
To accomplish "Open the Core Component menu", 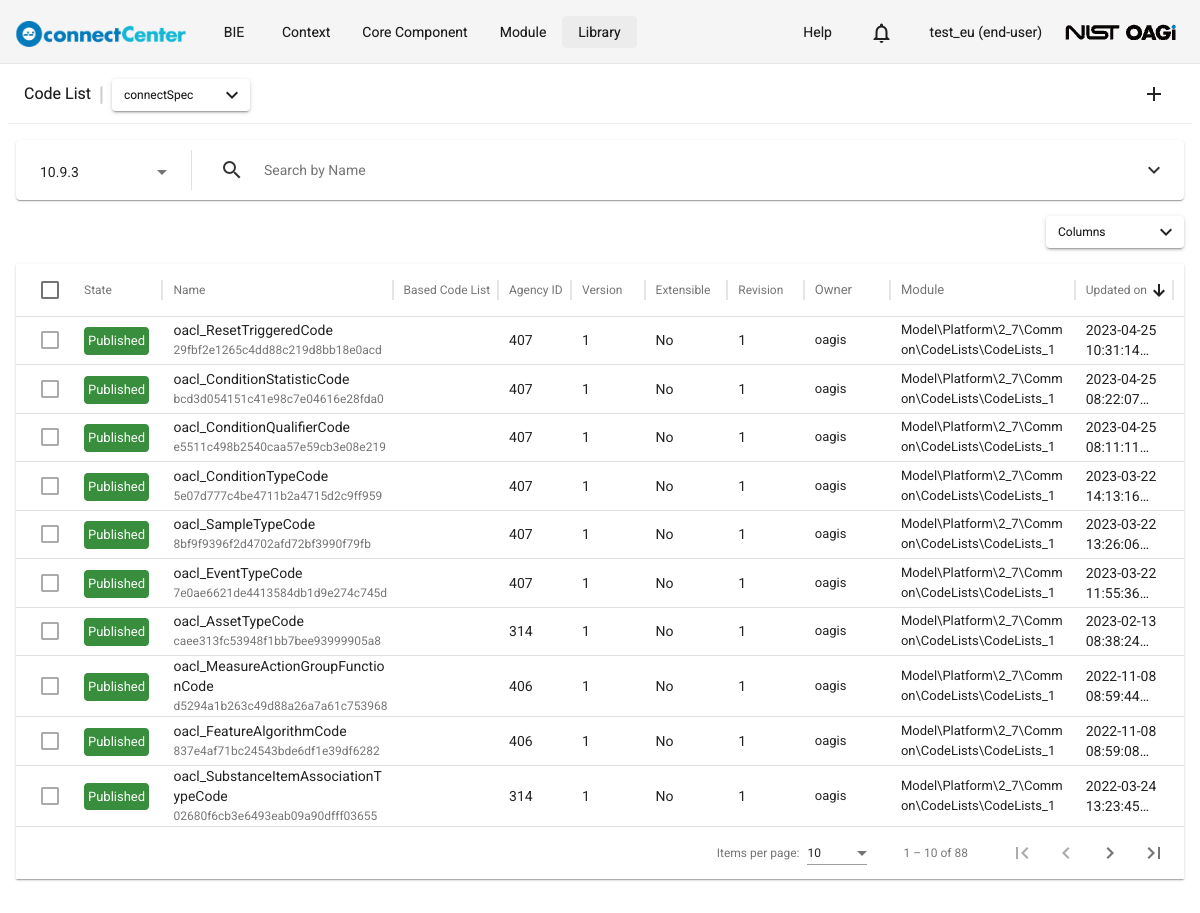I will (x=415, y=32).
